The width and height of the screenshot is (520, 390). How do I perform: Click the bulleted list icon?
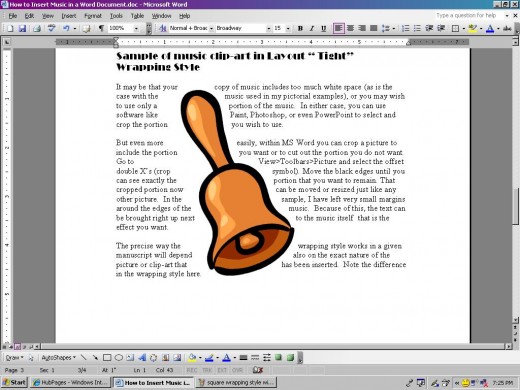417,28
